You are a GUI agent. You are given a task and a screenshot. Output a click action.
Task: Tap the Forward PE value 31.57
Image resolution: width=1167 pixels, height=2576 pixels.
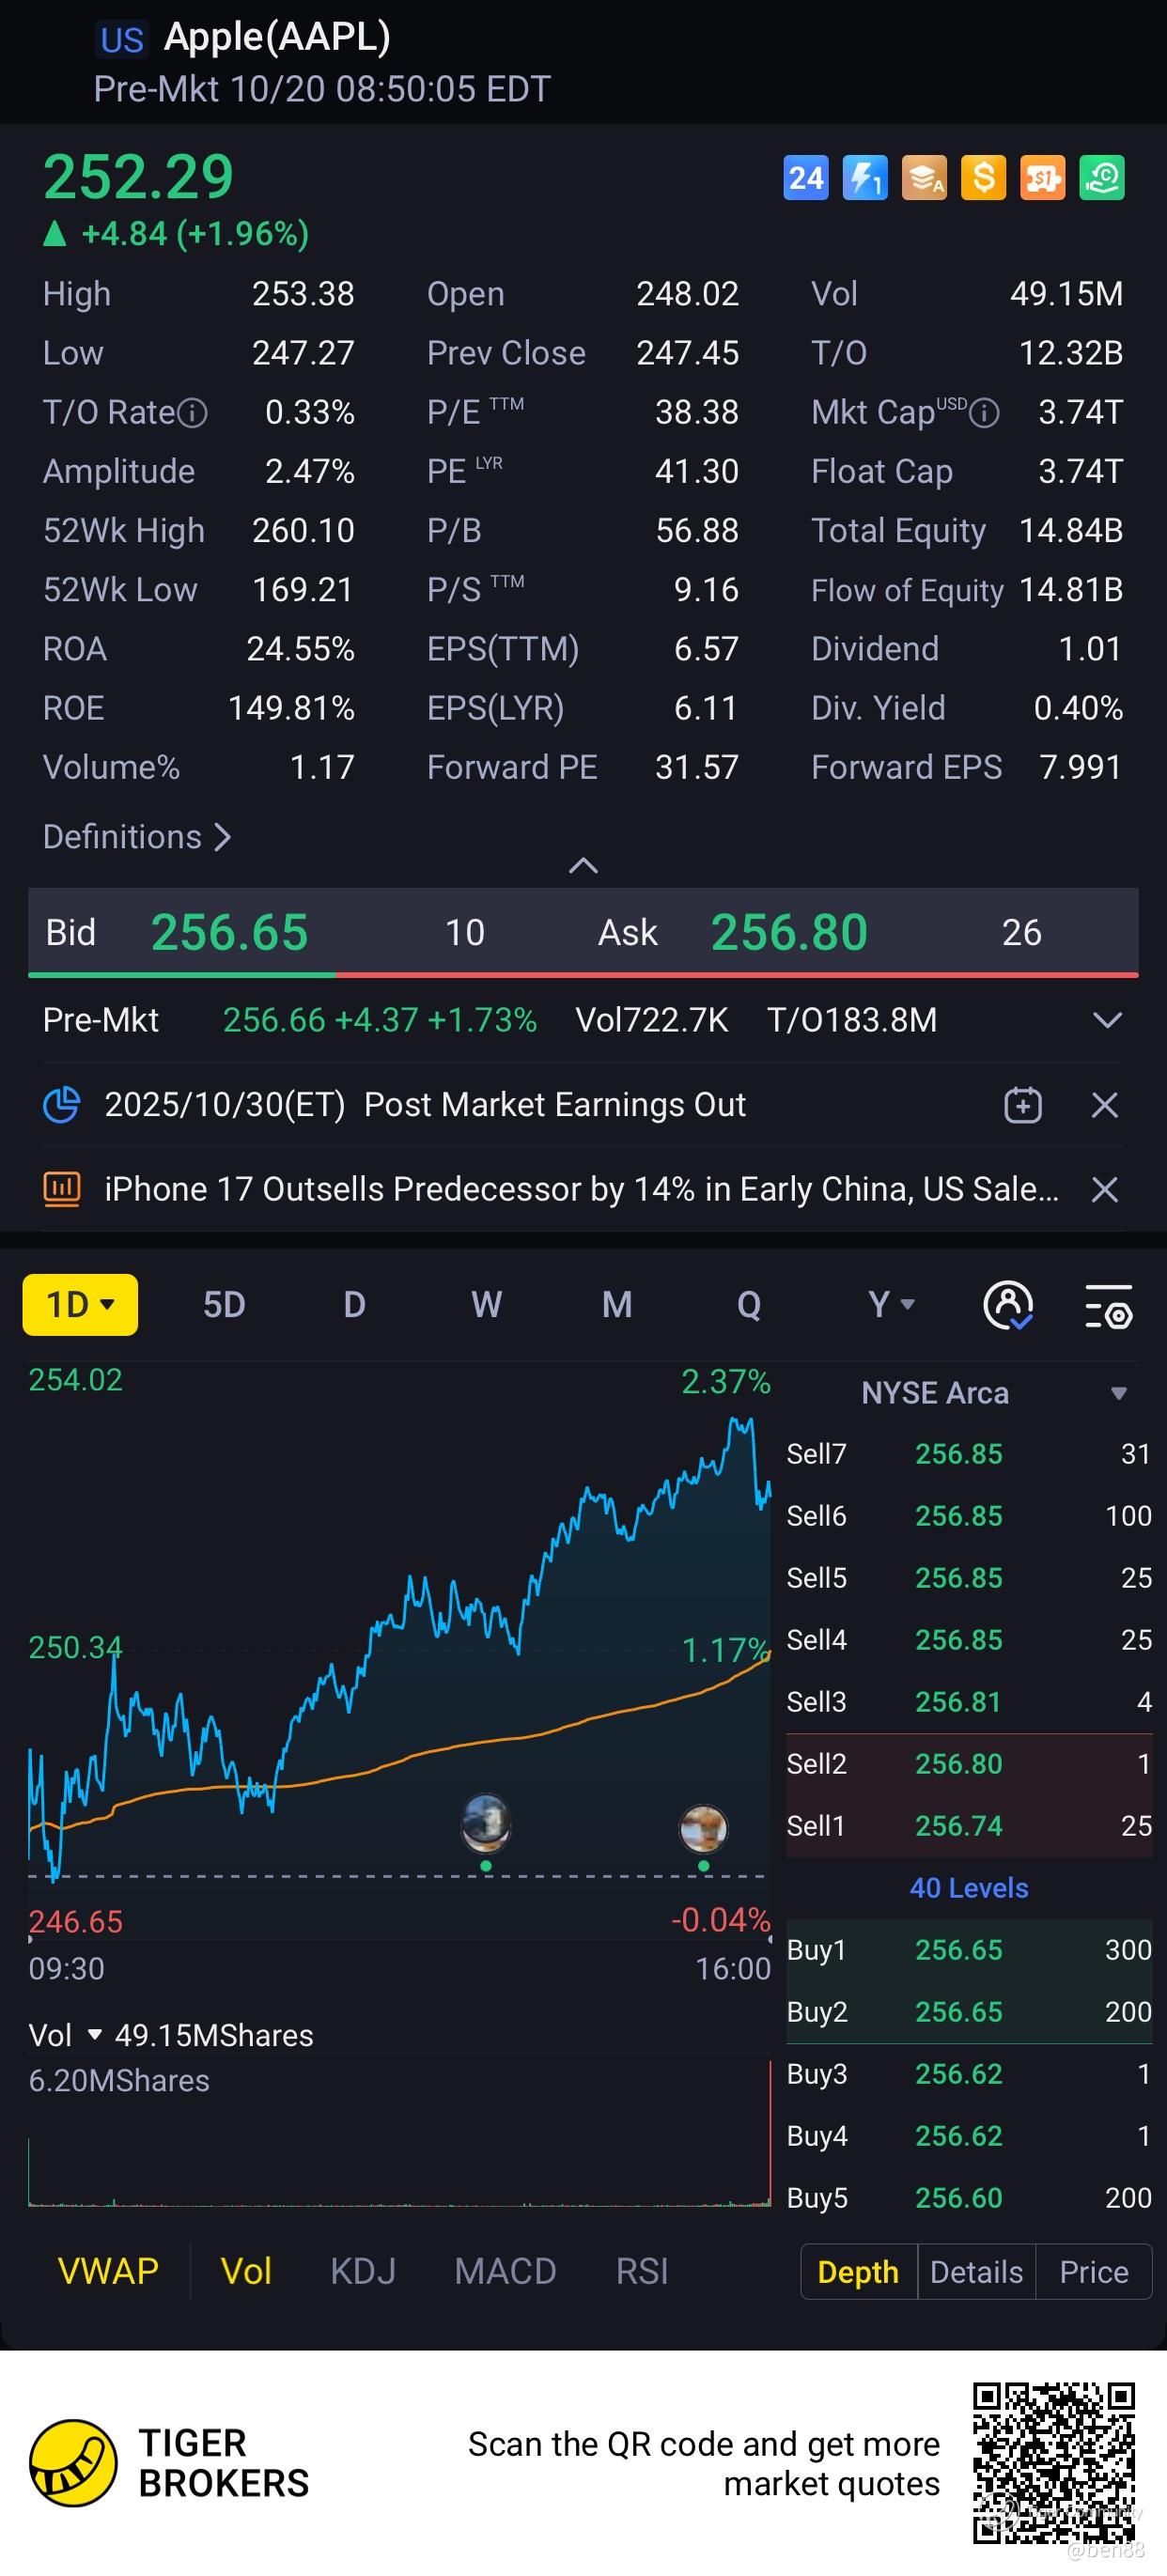696,768
